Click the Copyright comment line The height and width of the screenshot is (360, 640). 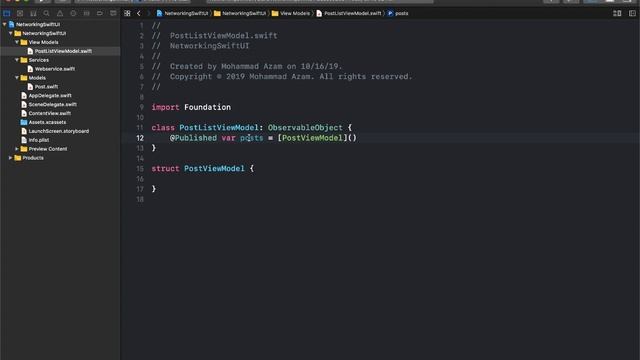[x=282, y=77]
